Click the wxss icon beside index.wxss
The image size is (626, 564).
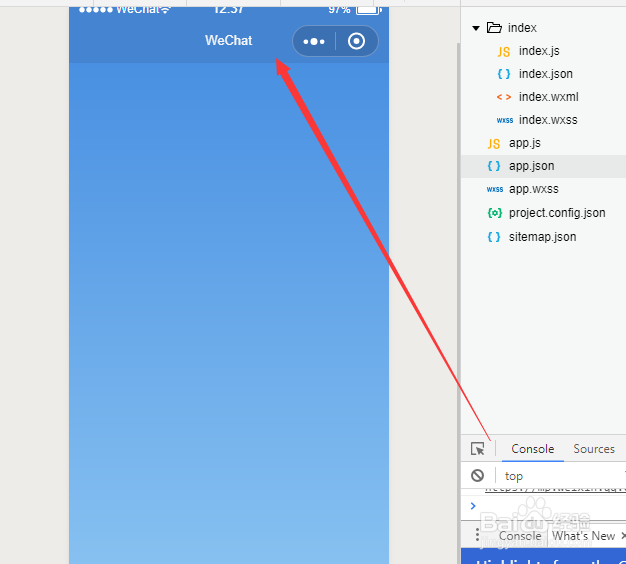tap(505, 120)
